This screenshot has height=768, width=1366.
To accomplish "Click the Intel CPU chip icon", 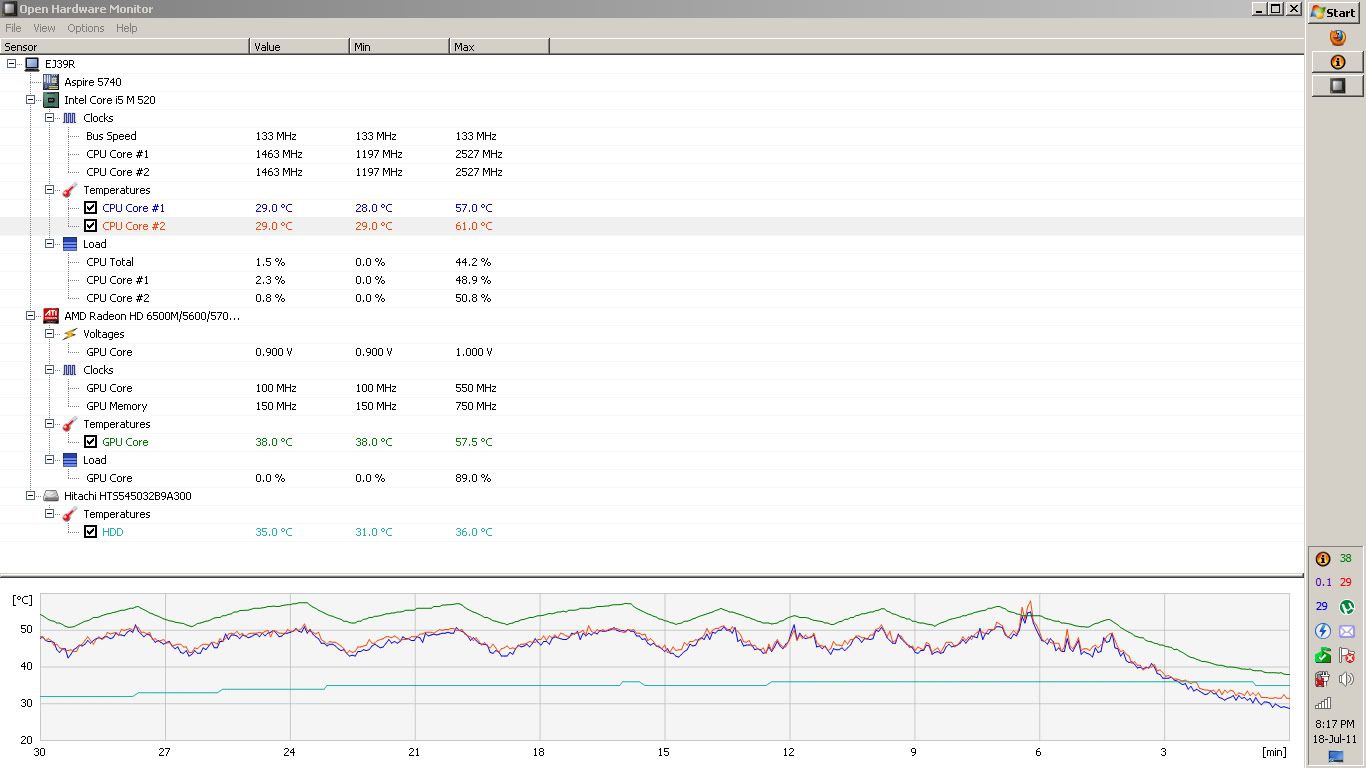I will coord(51,100).
